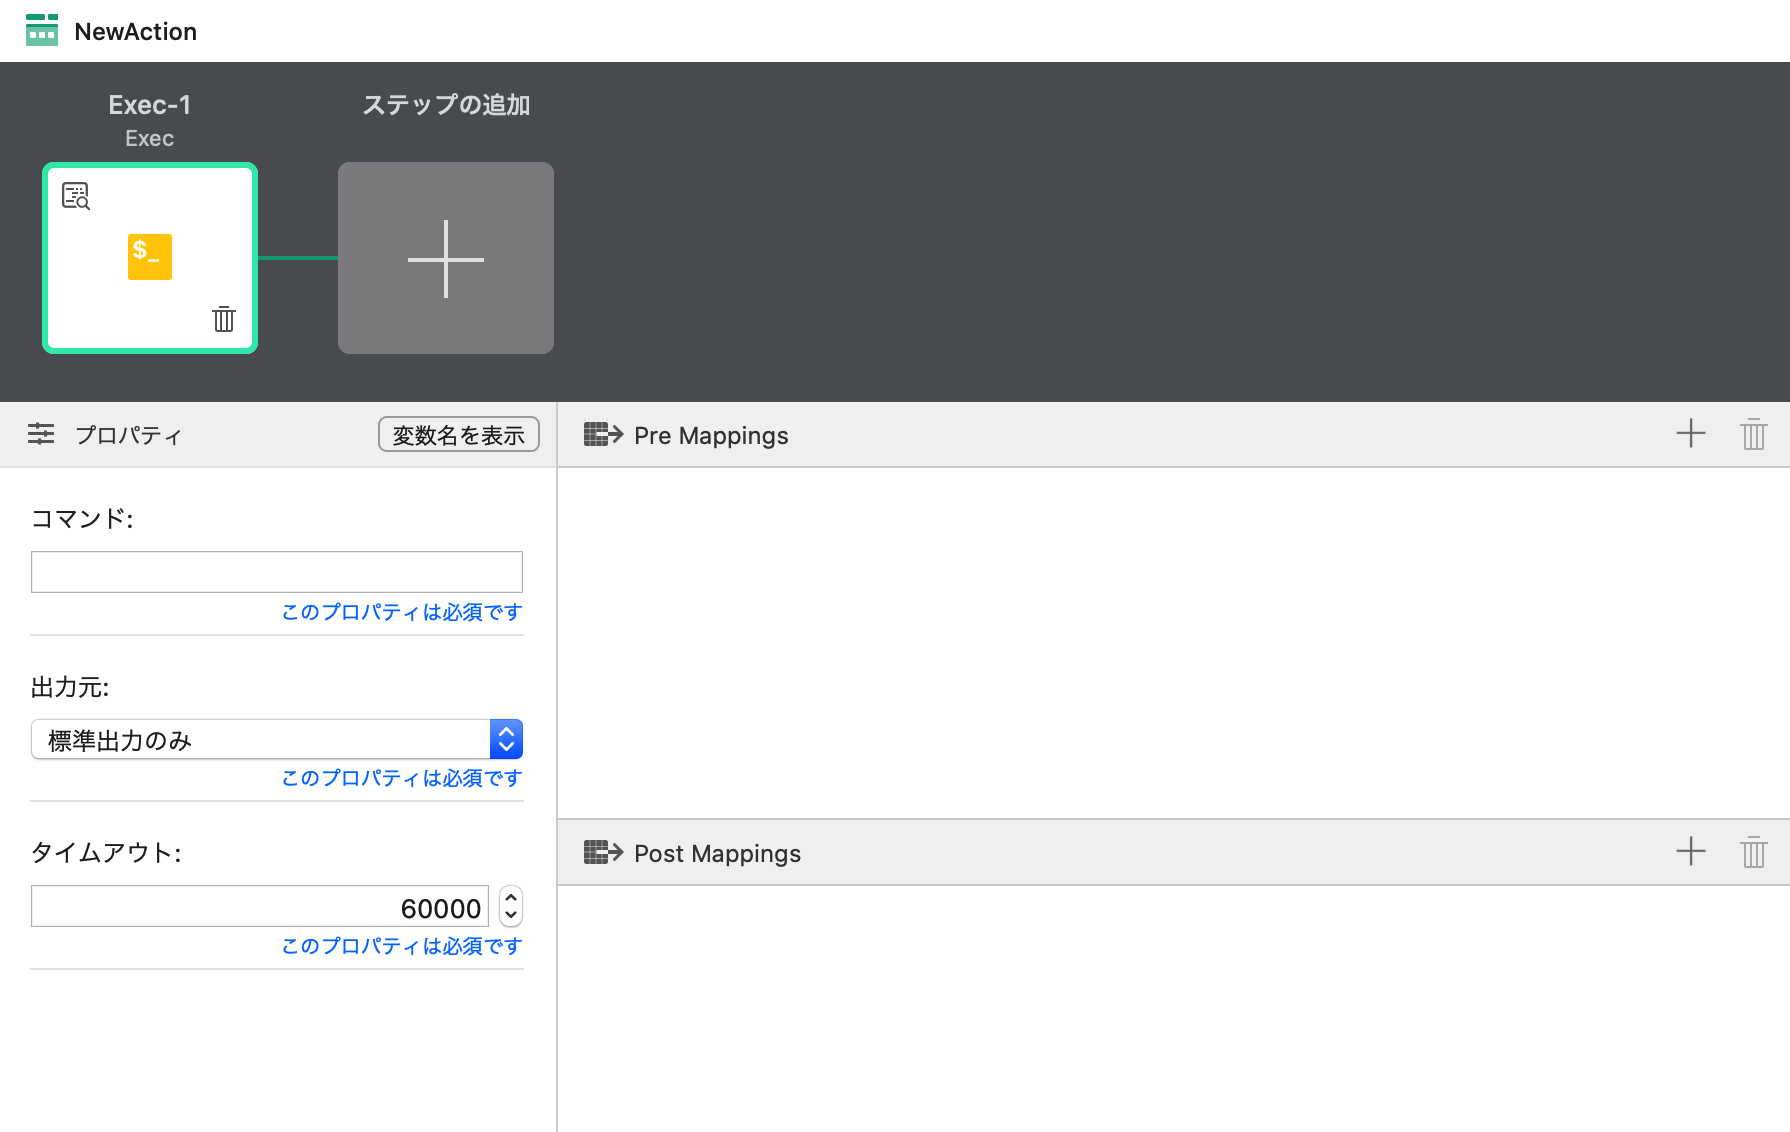Screen dimensions: 1790x1132
Task: Increase the timeout value with stepper
Action: coord(511,897)
